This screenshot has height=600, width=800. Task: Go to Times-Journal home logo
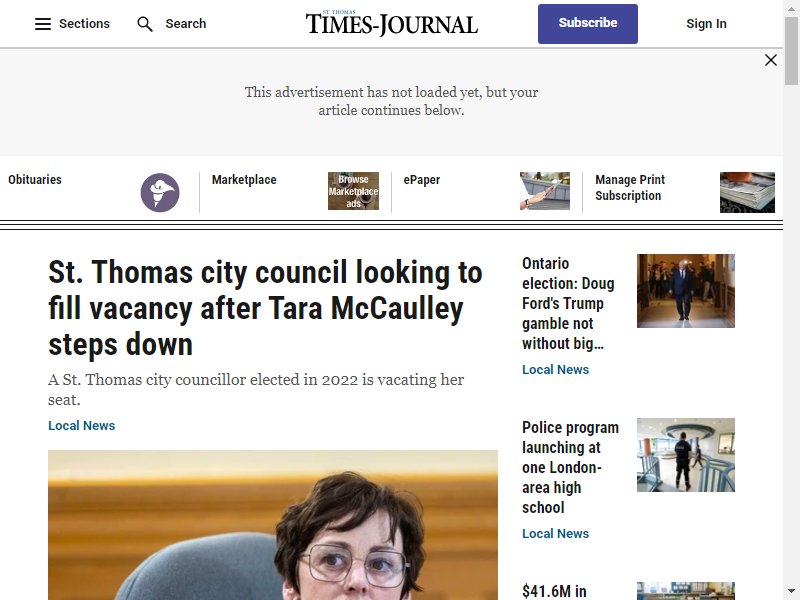click(391, 23)
